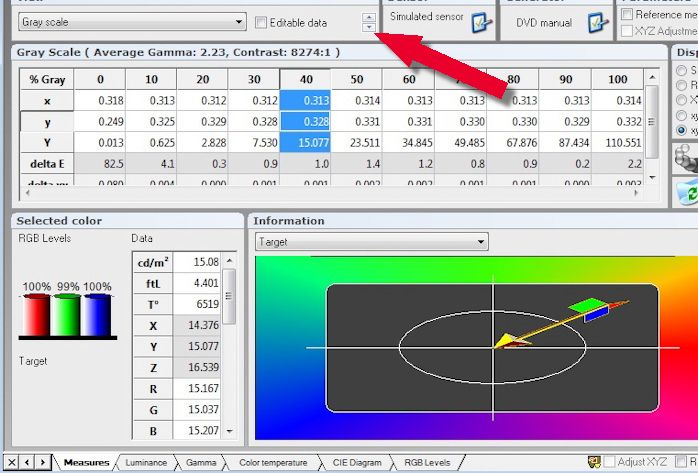Open the Target information dropdown
The width and height of the screenshot is (698, 473).
pyautogui.click(x=372, y=242)
